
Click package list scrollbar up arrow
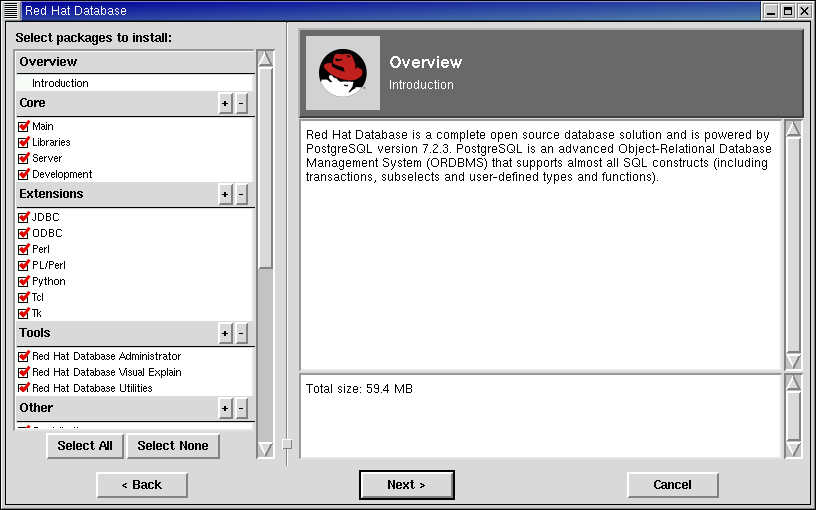(265, 59)
